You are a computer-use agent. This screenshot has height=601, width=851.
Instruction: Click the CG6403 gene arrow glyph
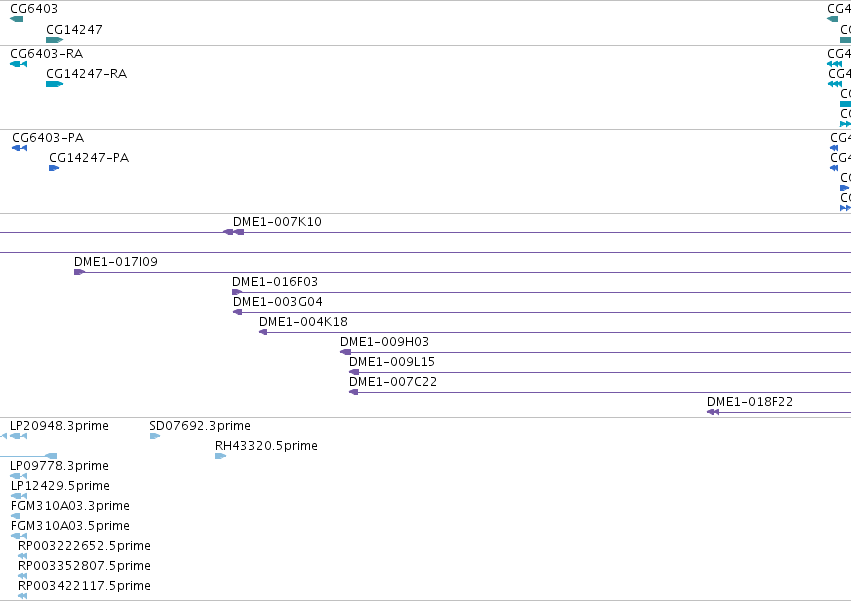(x=16, y=19)
